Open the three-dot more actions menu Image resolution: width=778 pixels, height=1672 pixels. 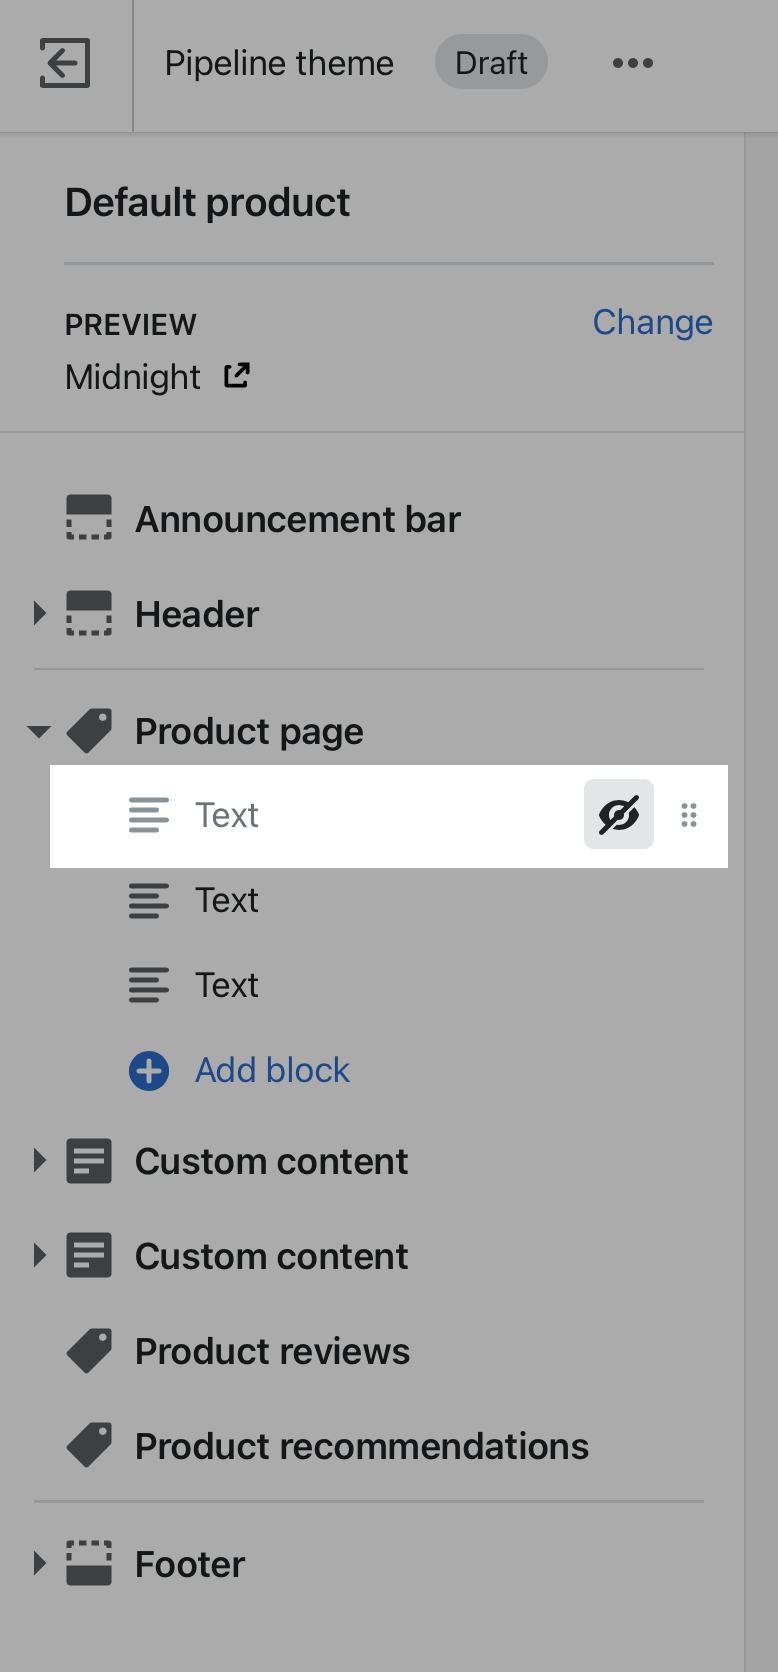pos(633,63)
